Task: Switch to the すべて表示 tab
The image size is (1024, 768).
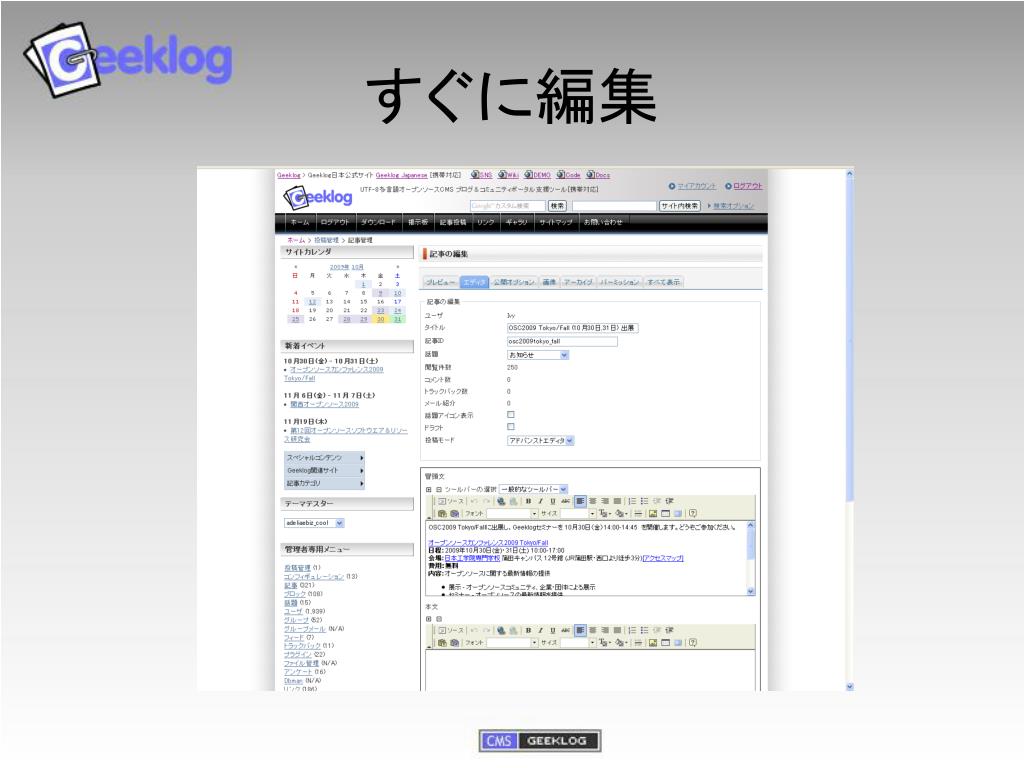Action: [664, 282]
